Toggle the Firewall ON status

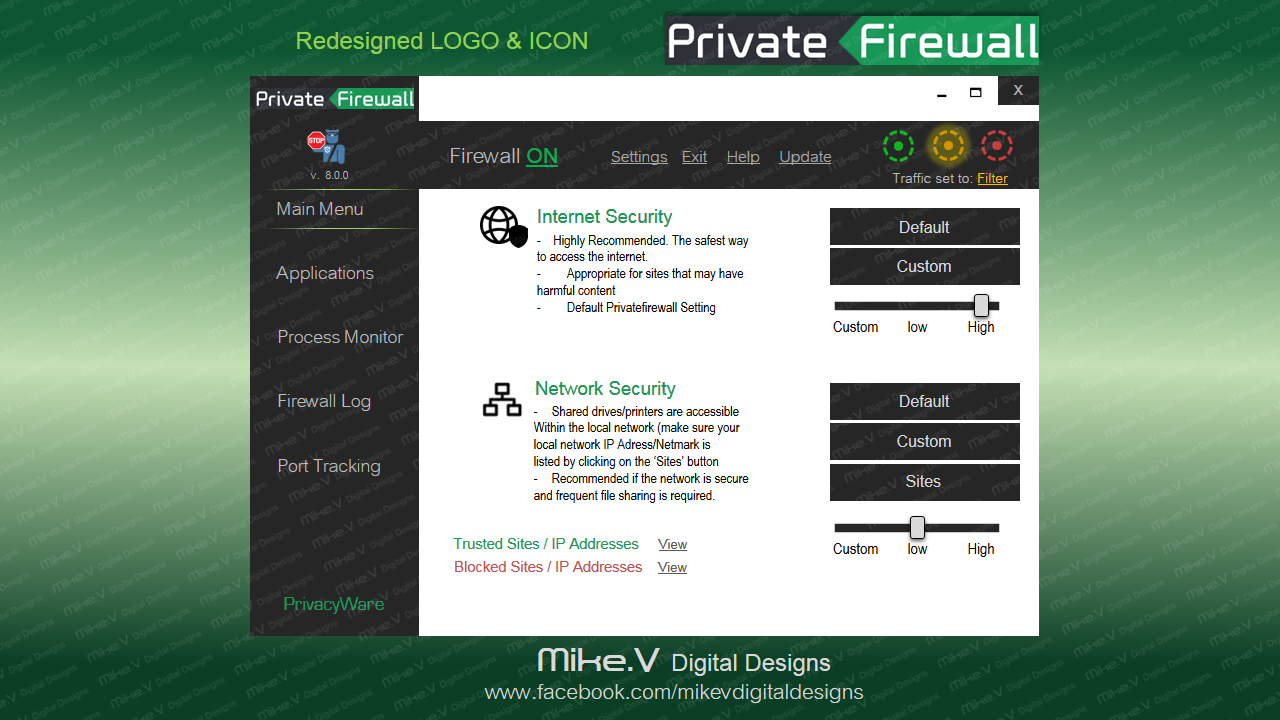pos(542,156)
